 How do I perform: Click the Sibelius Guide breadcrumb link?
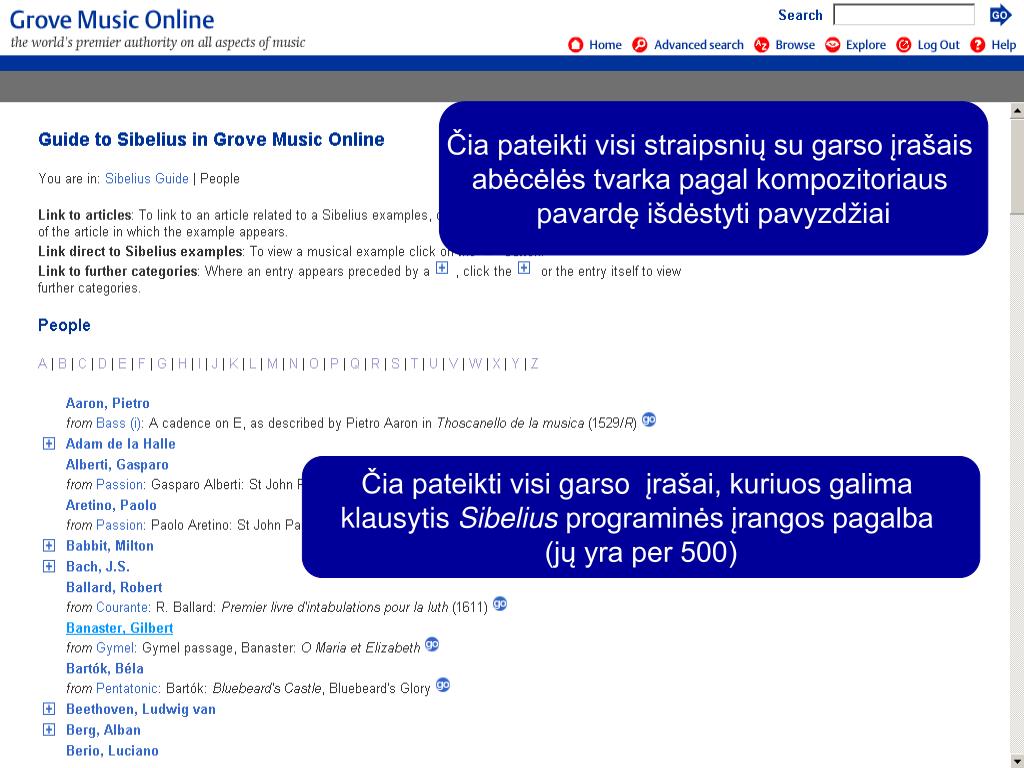coord(147,179)
